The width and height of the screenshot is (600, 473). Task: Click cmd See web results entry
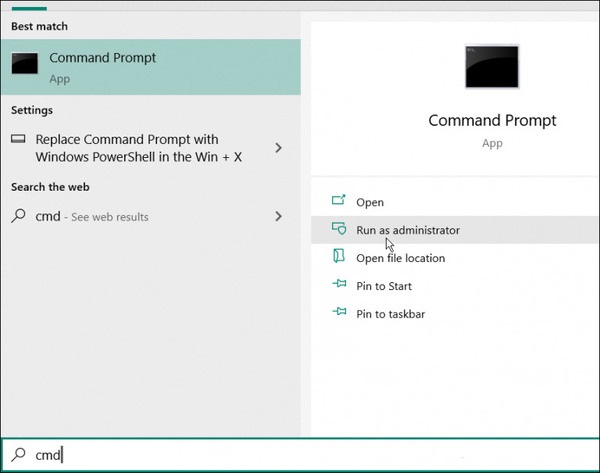151,216
